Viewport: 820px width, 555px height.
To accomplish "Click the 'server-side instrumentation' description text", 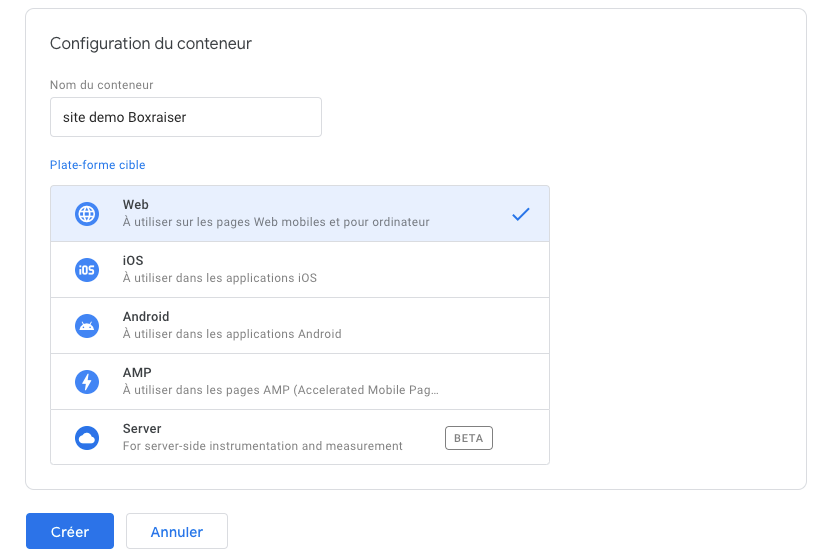I will (x=262, y=446).
